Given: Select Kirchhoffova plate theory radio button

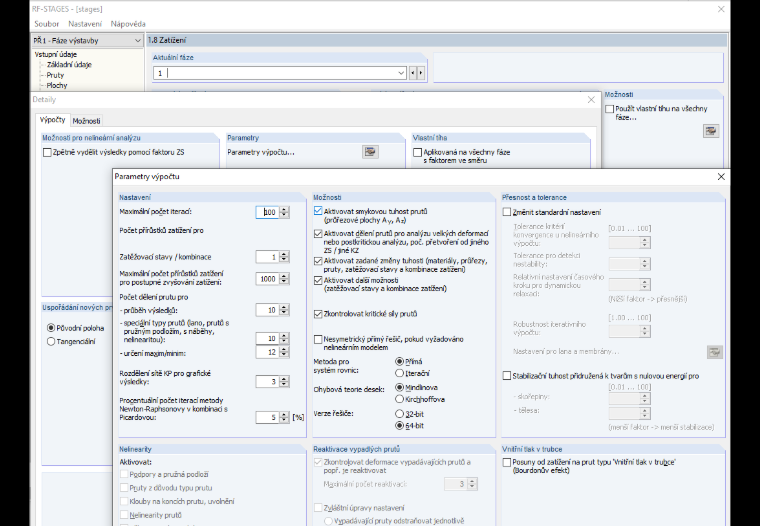Looking at the screenshot, I should [399, 399].
